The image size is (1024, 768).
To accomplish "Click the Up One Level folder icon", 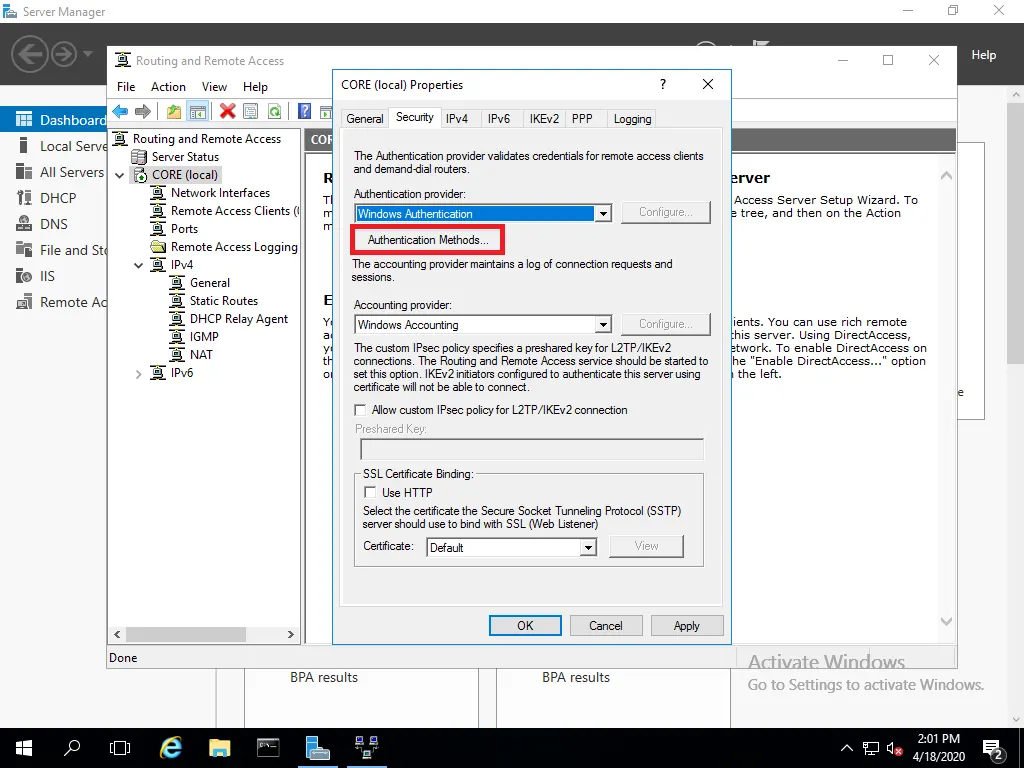I will (x=174, y=112).
